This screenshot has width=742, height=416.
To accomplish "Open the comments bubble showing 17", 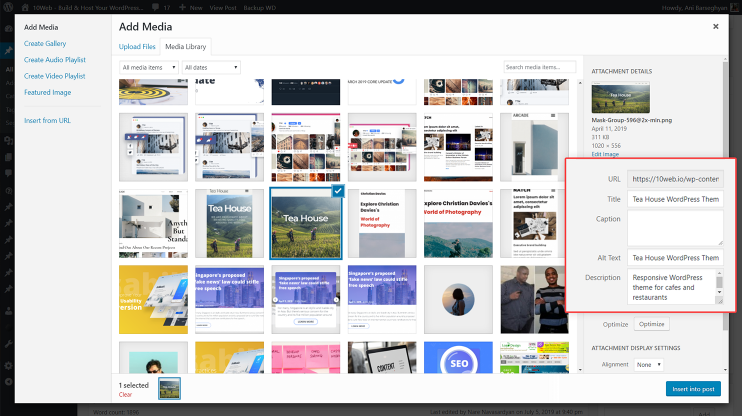I will tap(160, 8).
